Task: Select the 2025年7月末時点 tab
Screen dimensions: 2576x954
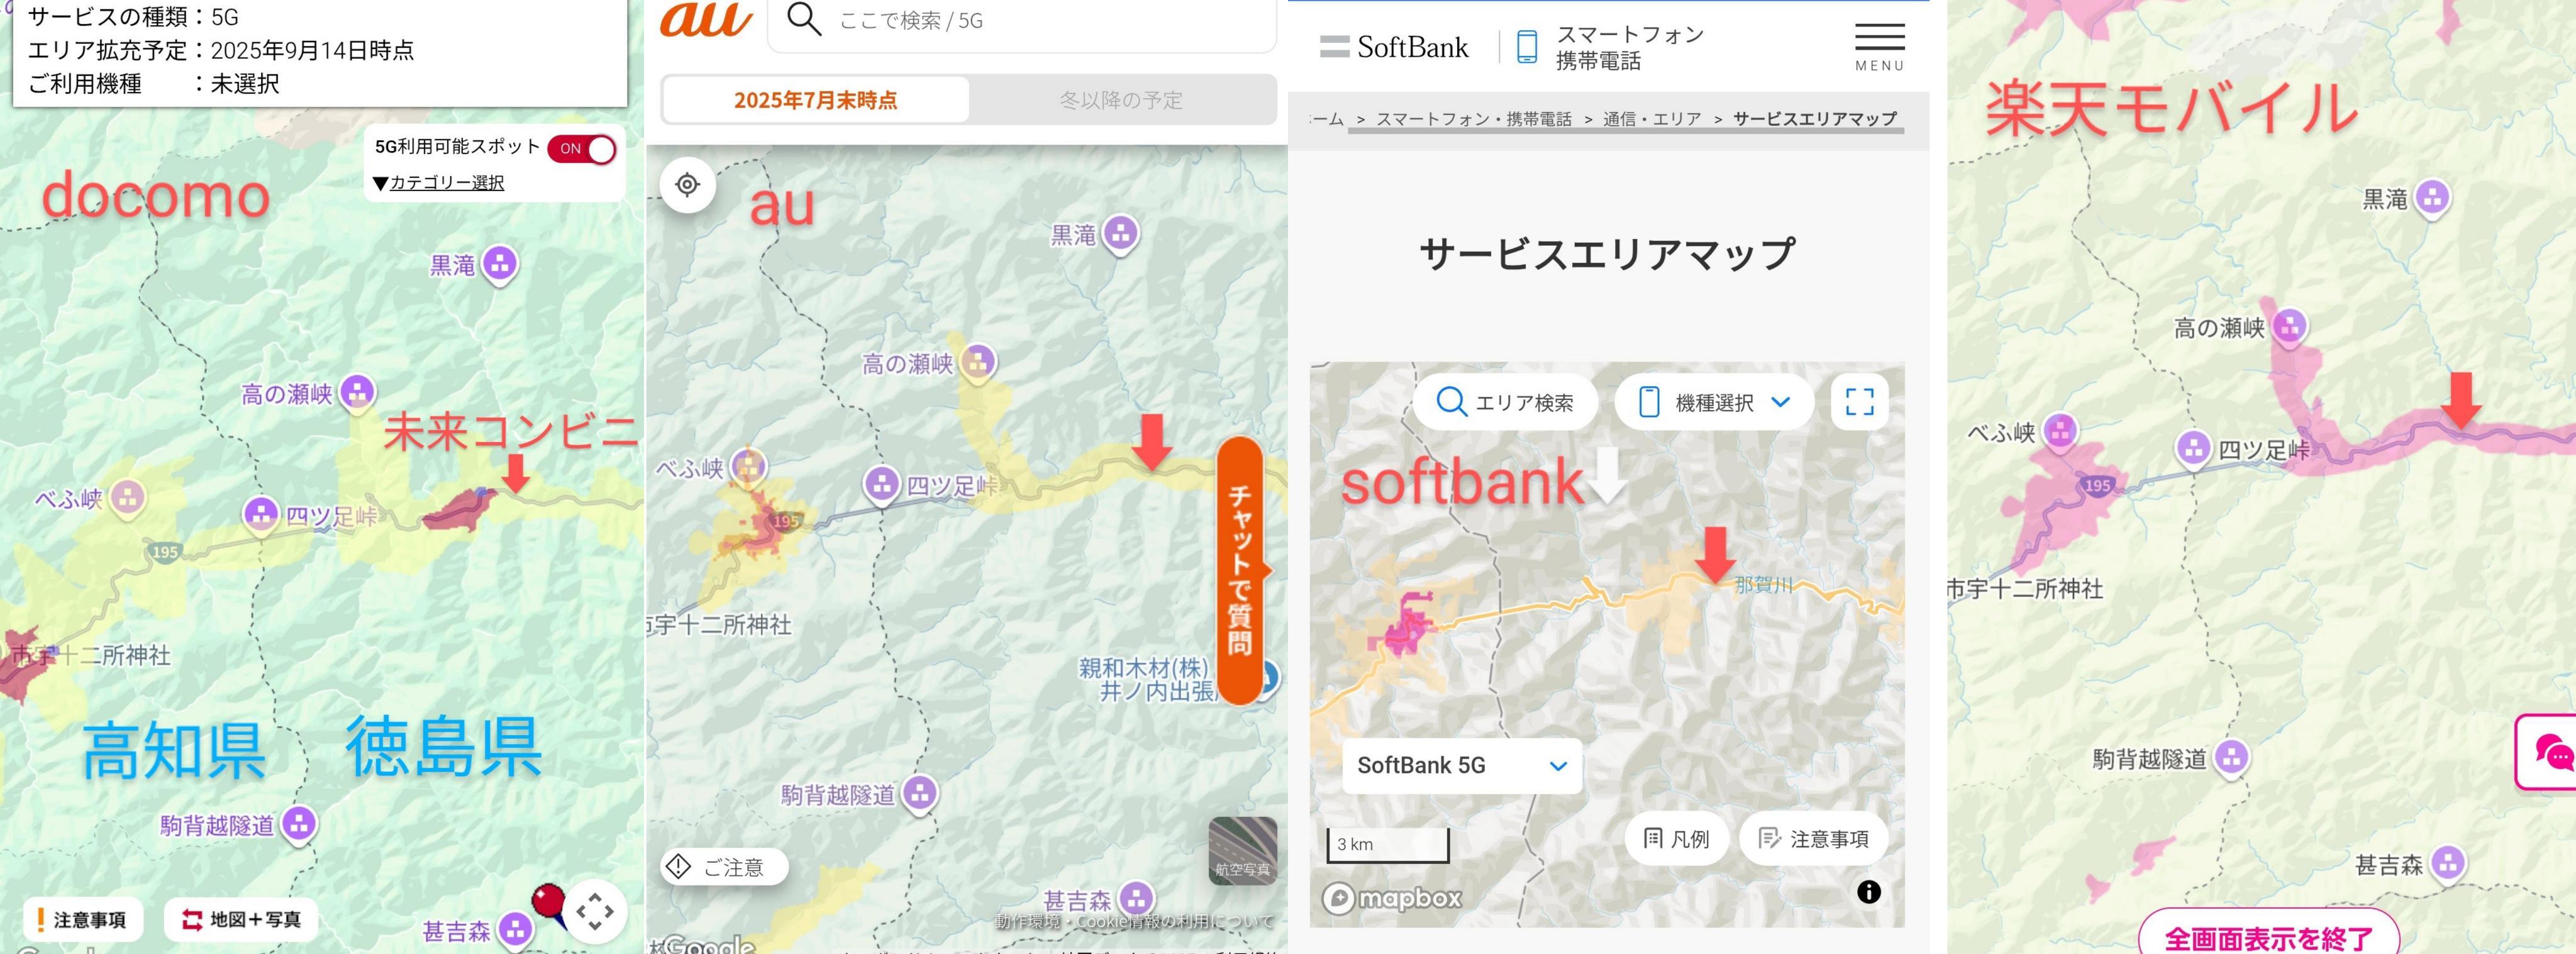Action: pos(815,100)
